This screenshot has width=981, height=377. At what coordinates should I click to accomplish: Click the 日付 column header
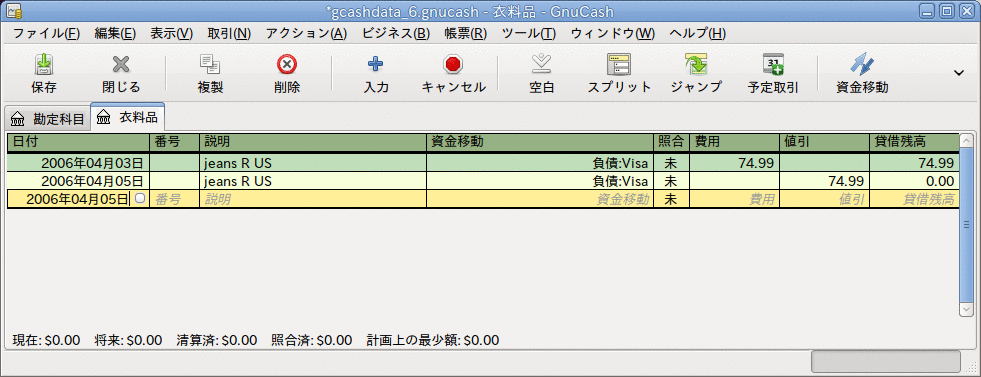78,142
